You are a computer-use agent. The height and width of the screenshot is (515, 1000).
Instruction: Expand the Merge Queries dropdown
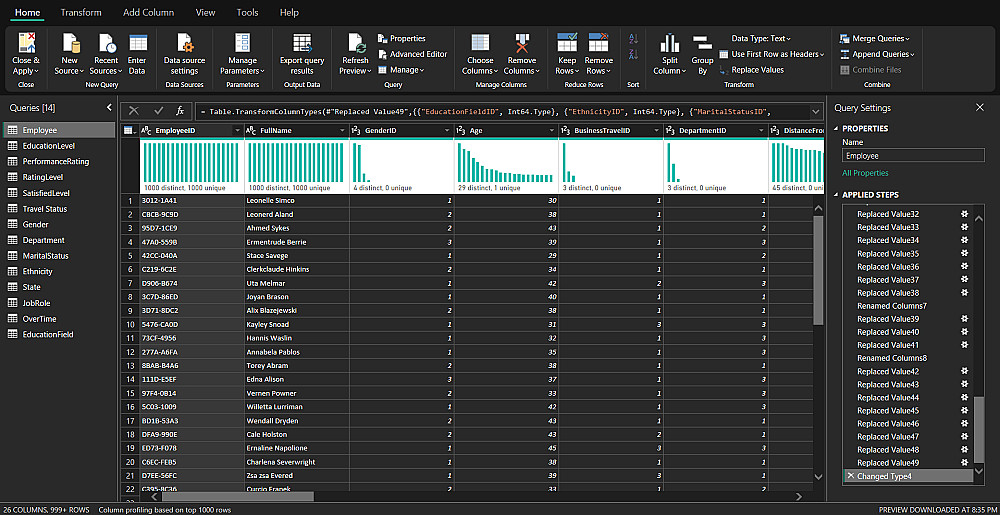[874, 39]
